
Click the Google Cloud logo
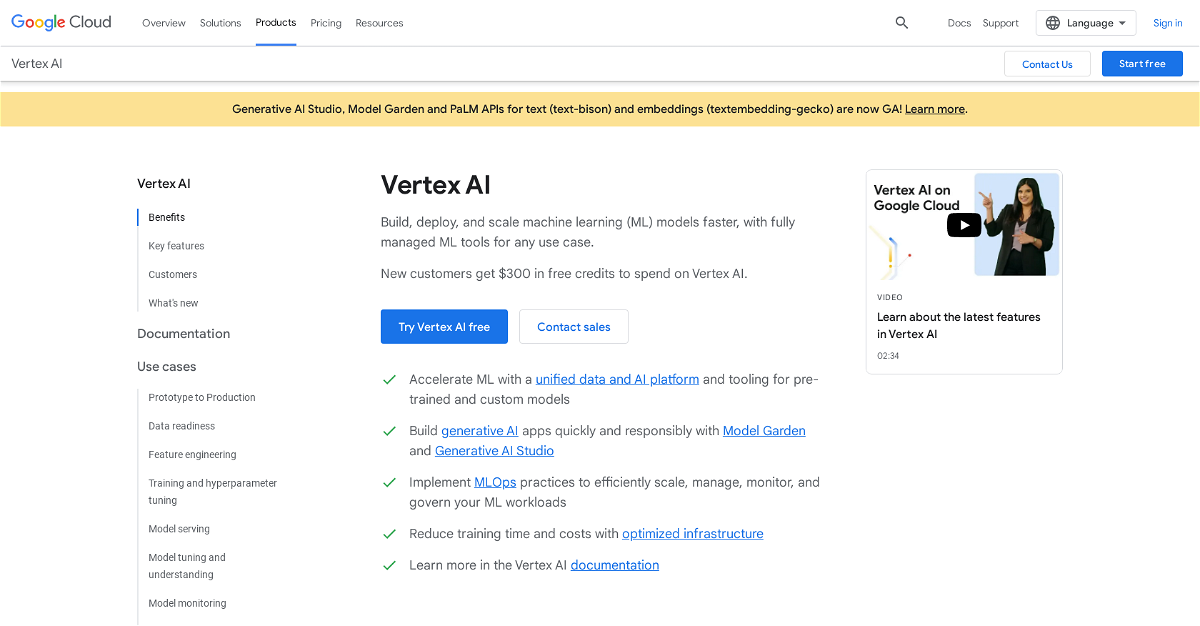click(x=62, y=22)
